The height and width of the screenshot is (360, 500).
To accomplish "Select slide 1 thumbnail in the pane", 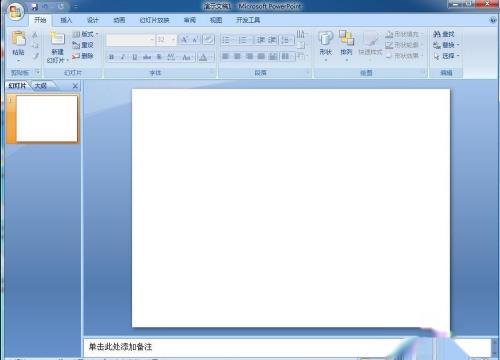I will pos(46,118).
